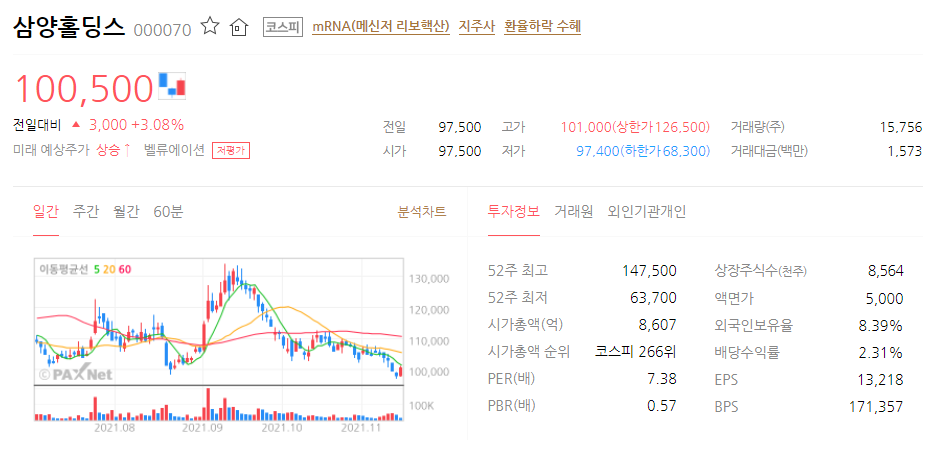Click the 액면가 value 5,000

[885, 298]
